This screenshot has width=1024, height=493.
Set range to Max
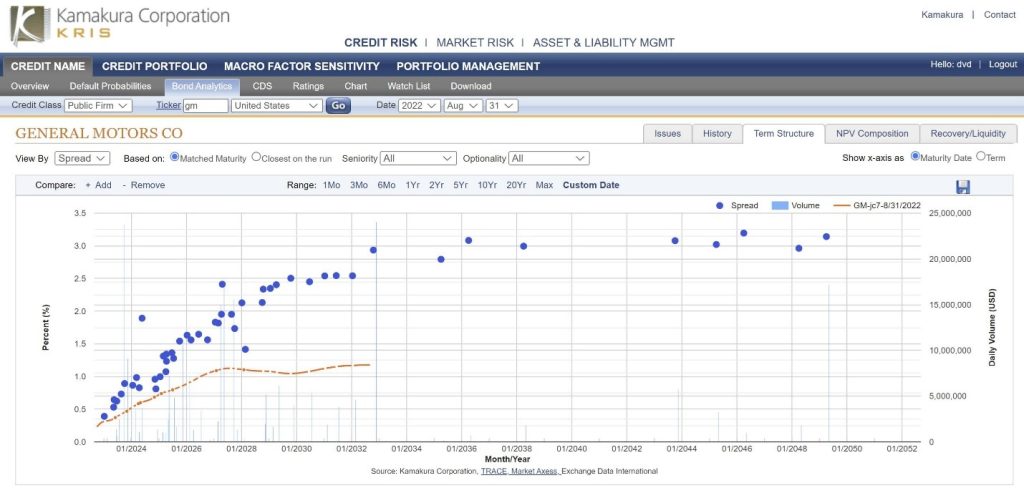pyautogui.click(x=544, y=185)
